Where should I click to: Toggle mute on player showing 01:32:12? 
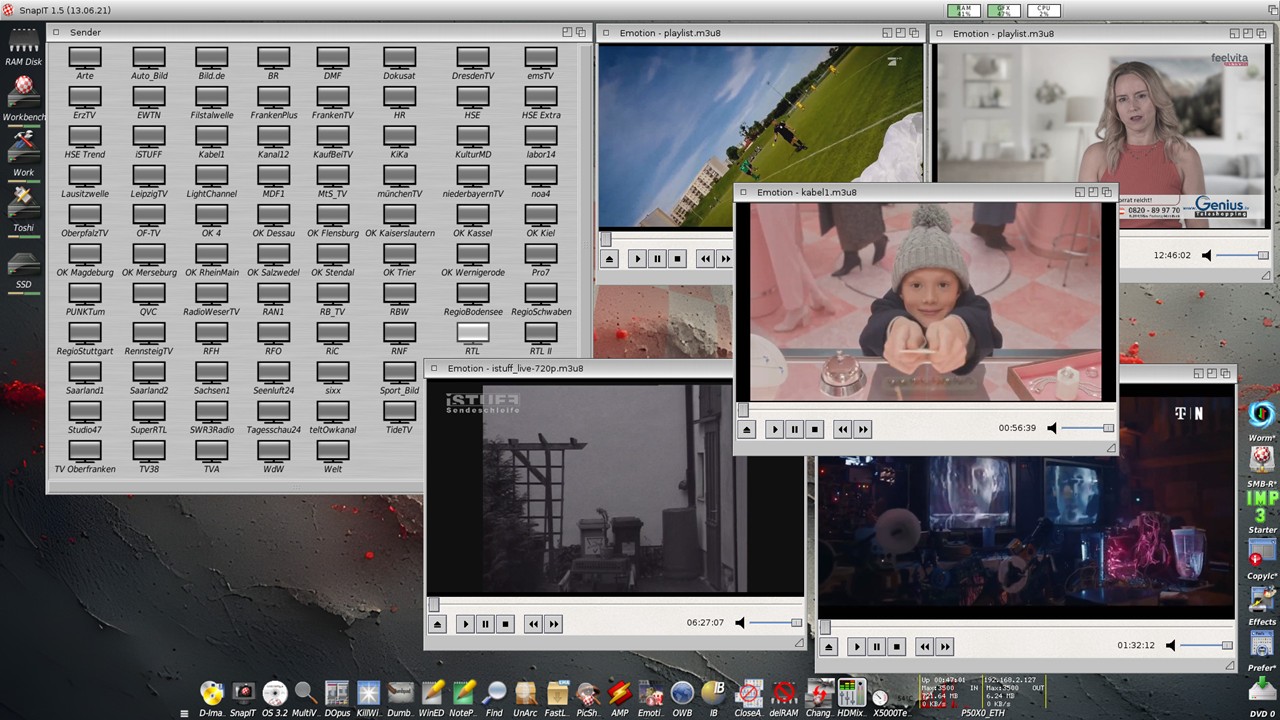[1171, 646]
